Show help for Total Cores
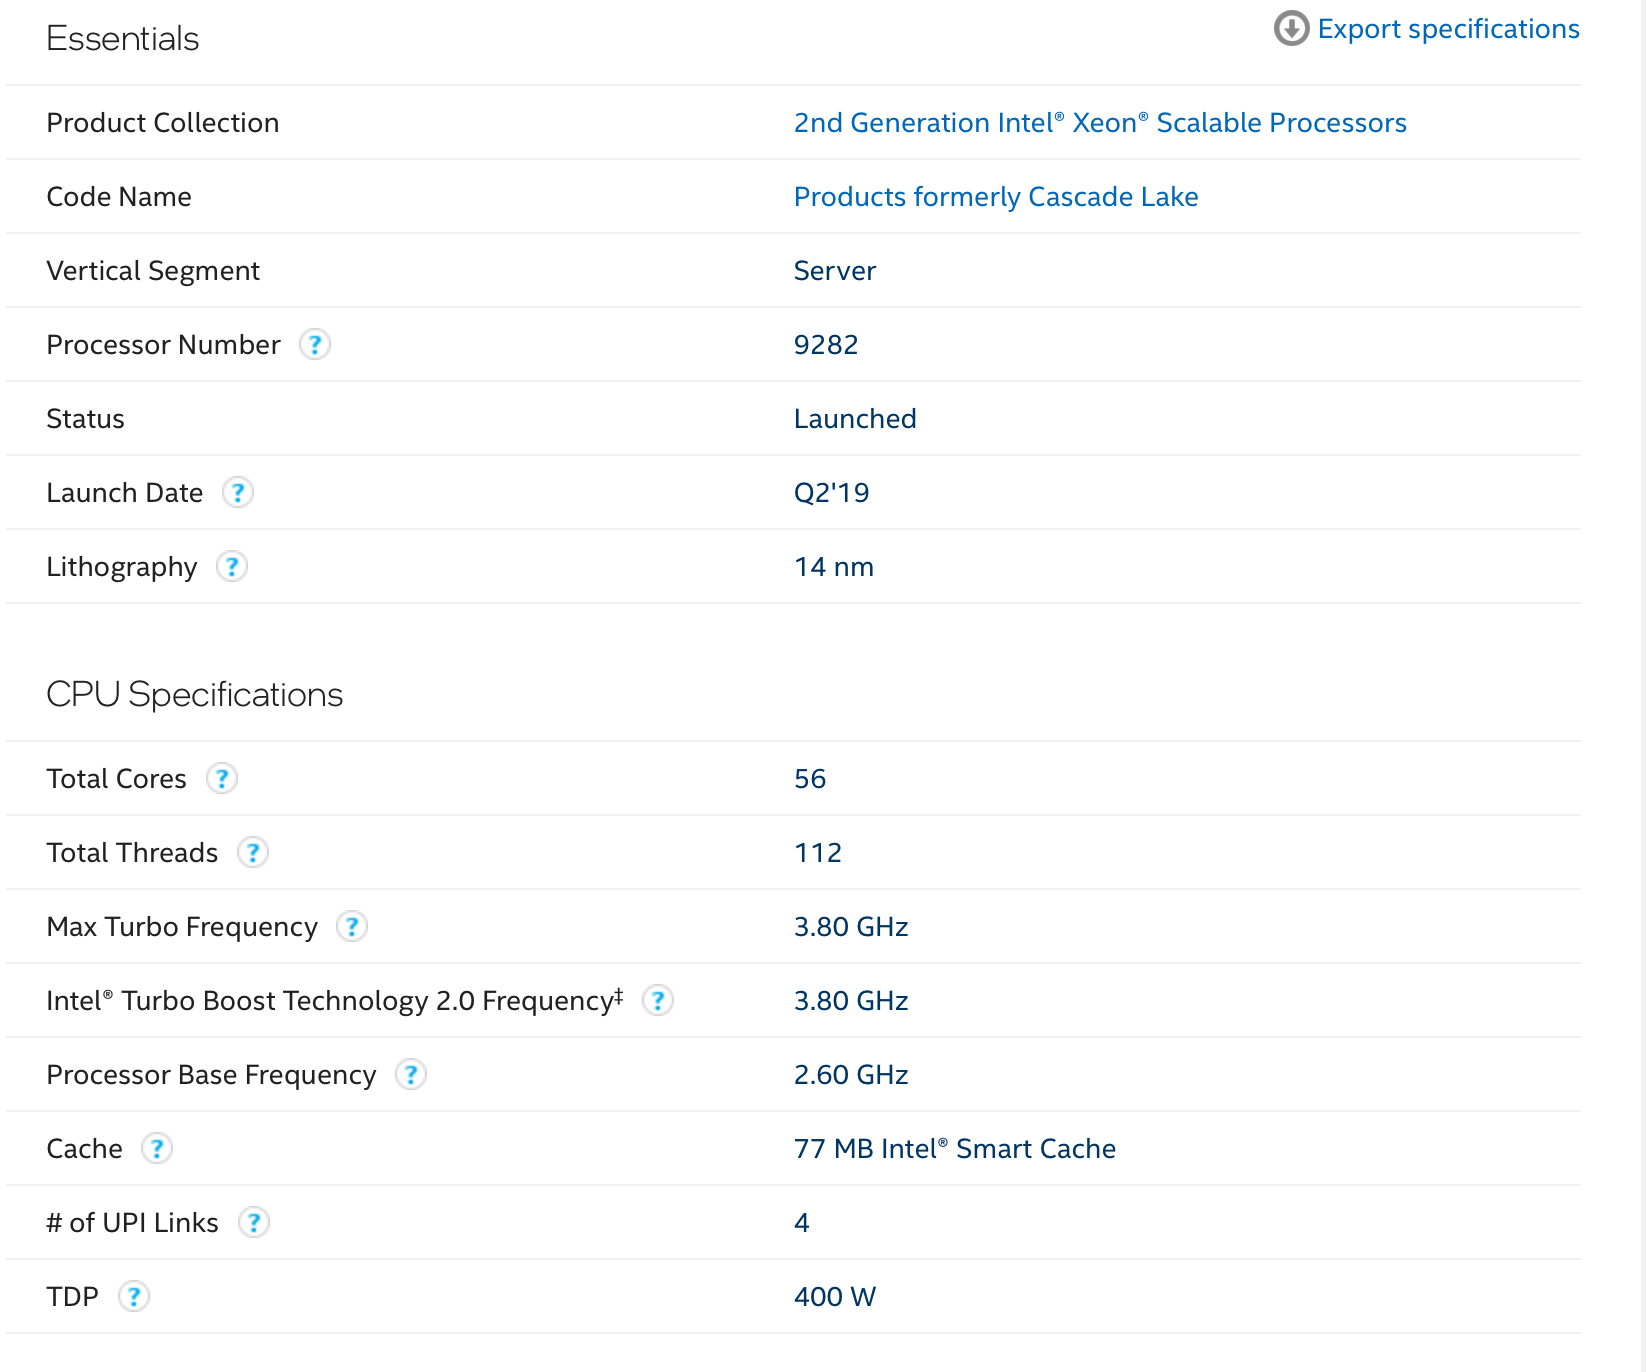1646x1372 pixels. click(222, 778)
